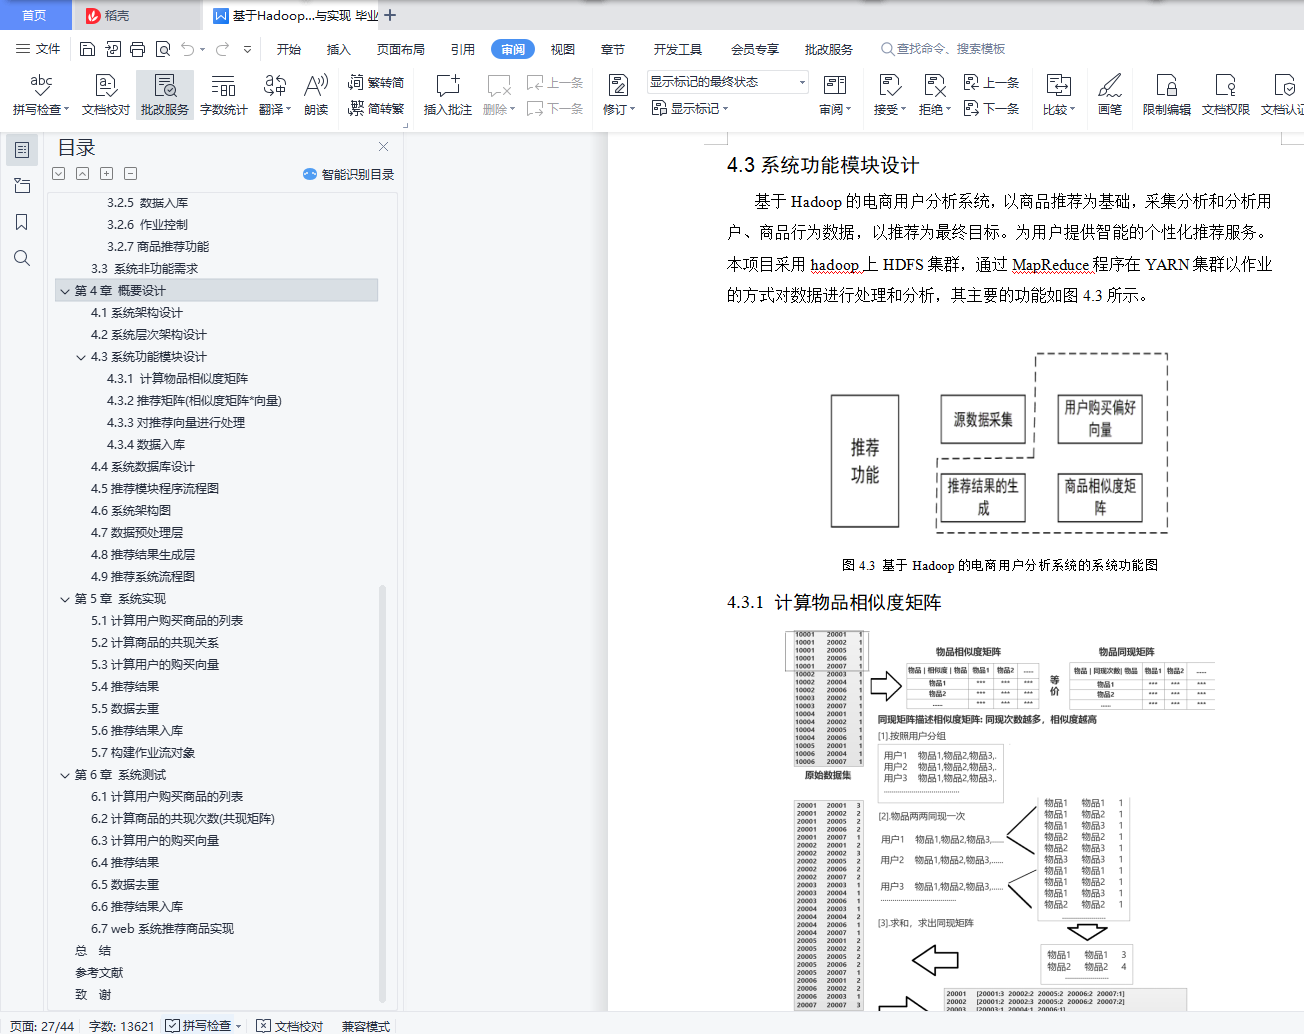The image size is (1304, 1034).
Task: Click the 页面: 27/44 status indicator
Action: click(x=42, y=1026)
